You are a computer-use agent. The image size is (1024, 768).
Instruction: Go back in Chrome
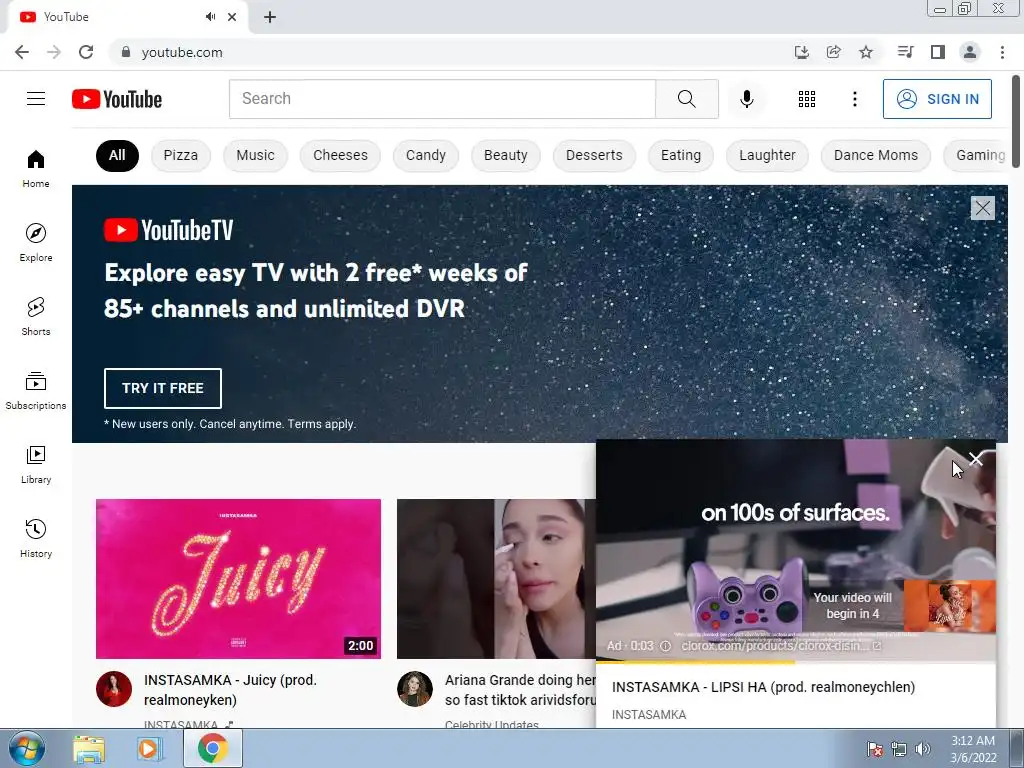pos(22,52)
